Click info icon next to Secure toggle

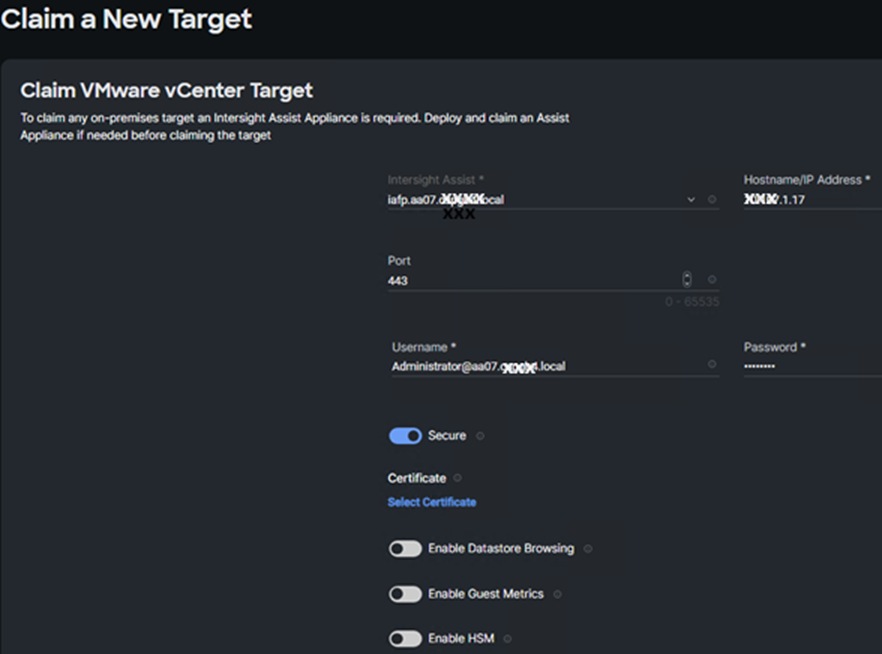[481, 436]
